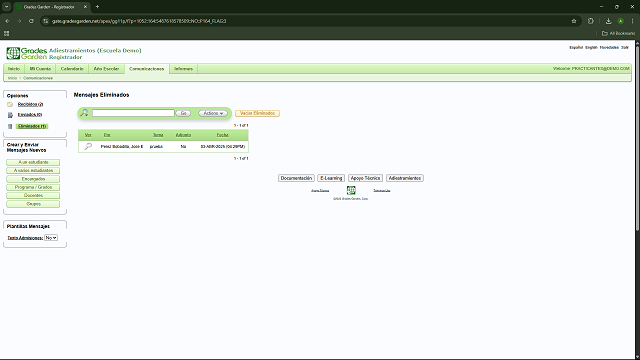This screenshot has height=360, width=640.
Task: Open the Chrome three-dot menu
Action: click(x=632, y=21)
